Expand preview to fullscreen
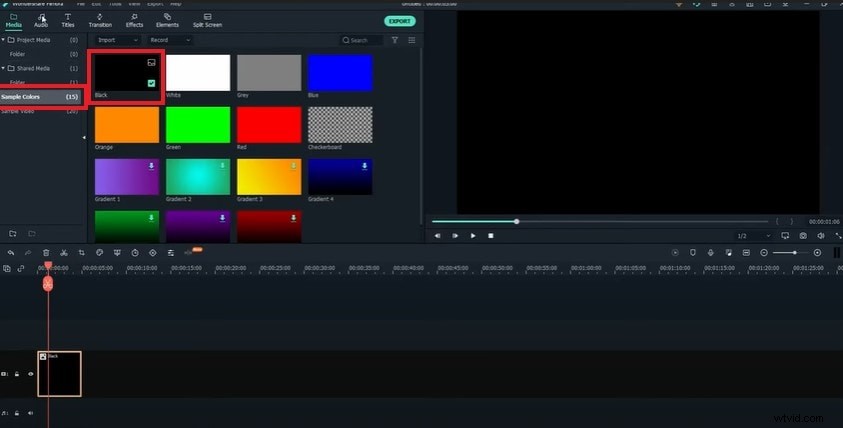The height and width of the screenshot is (428, 843). 838,236
